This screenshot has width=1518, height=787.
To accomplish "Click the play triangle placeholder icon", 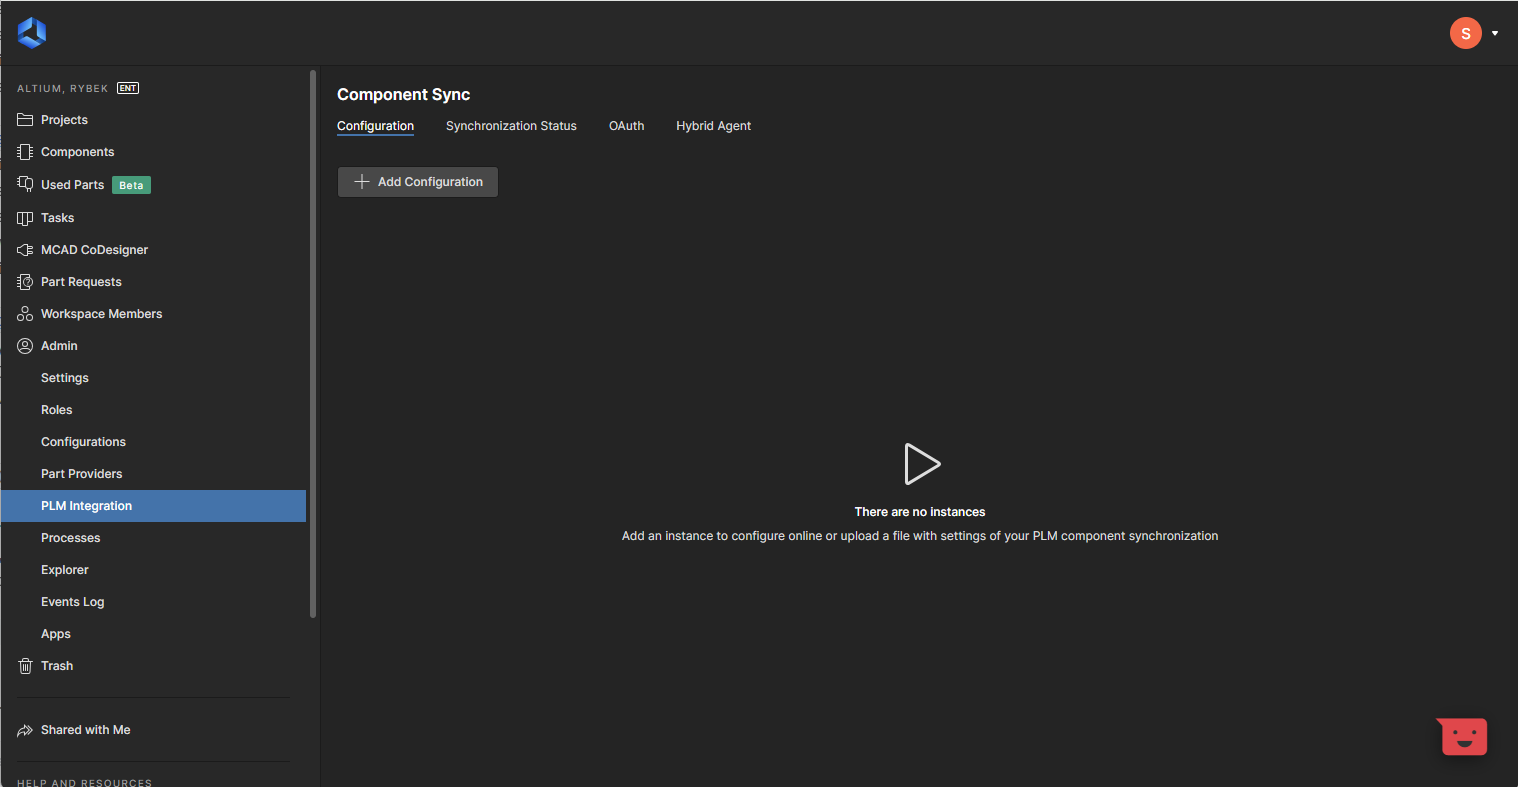I will click(921, 464).
